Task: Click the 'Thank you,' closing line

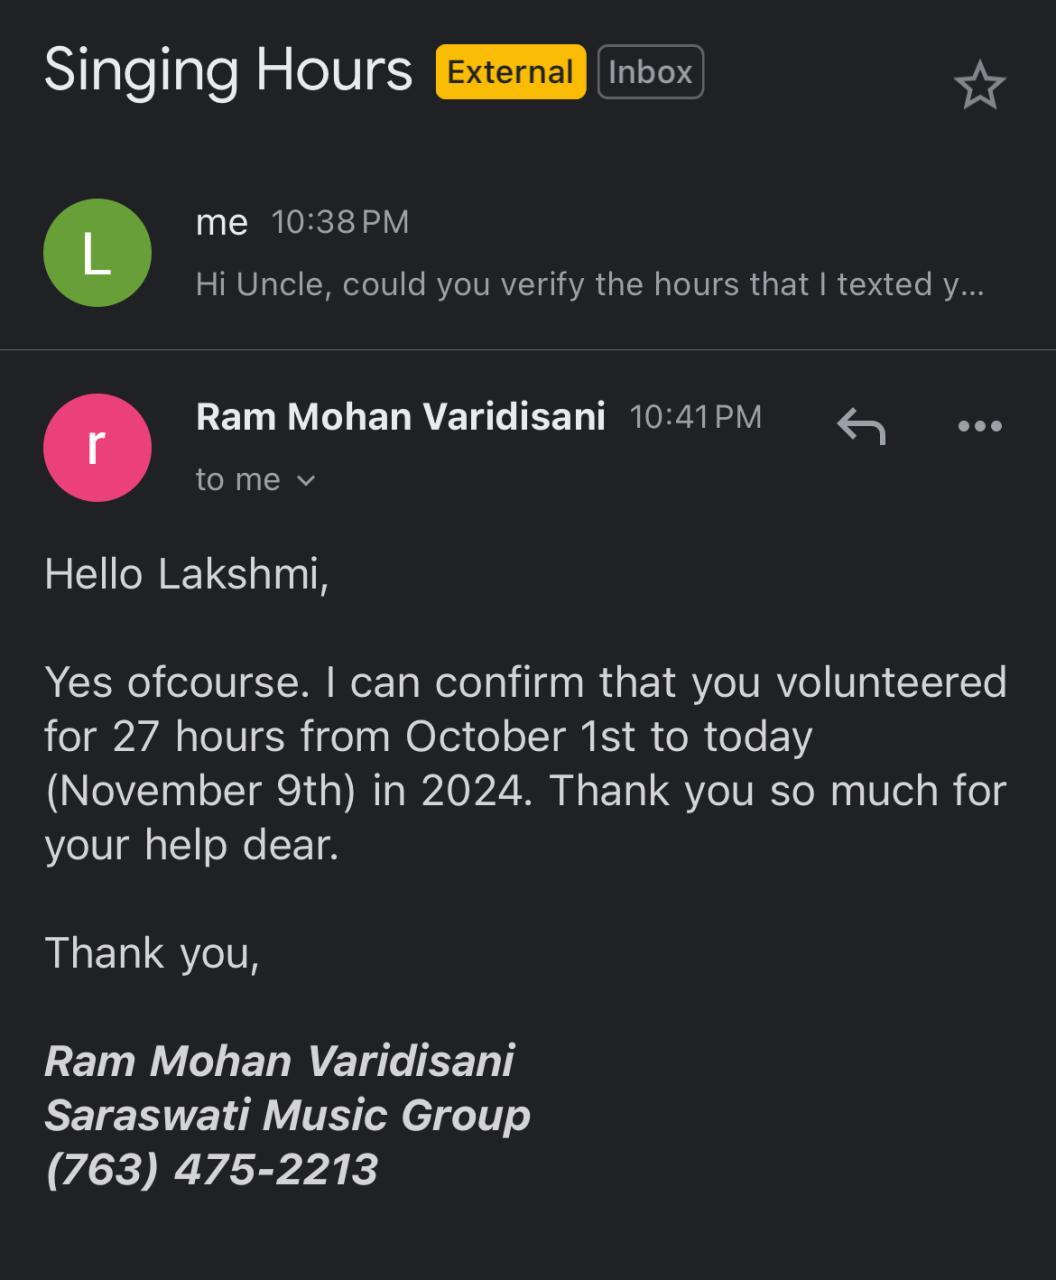Action: pyautogui.click(x=152, y=953)
